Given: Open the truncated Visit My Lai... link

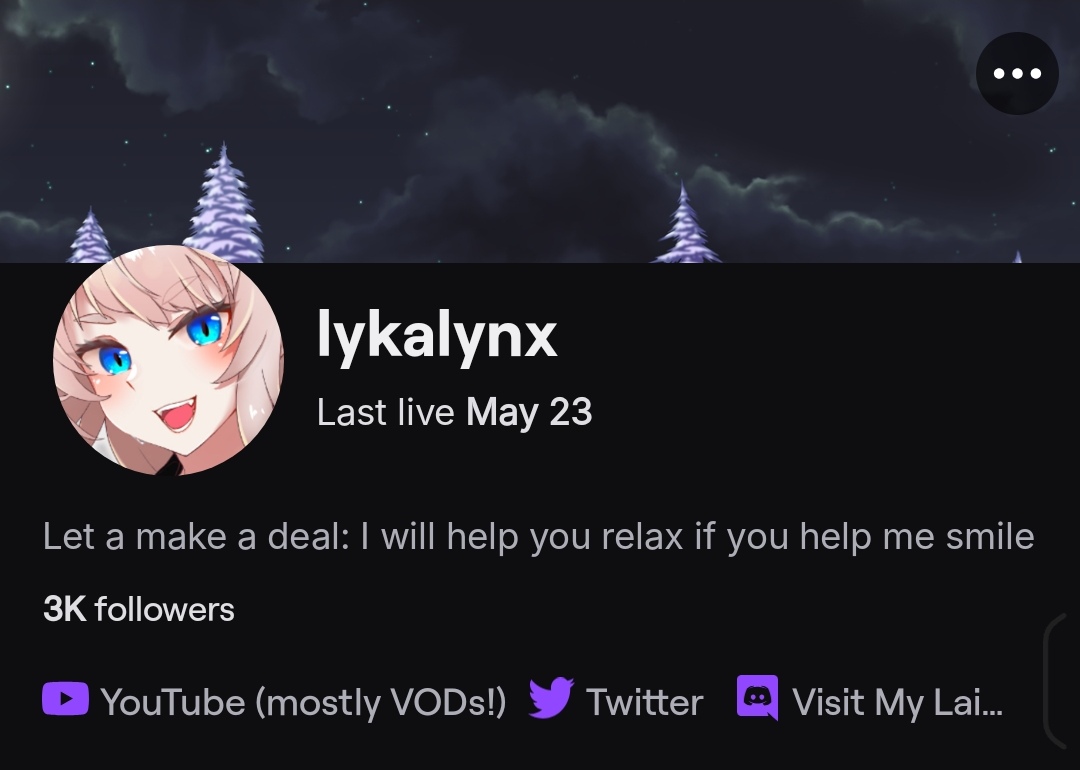Looking at the screenshot, I should pos(897,702).
